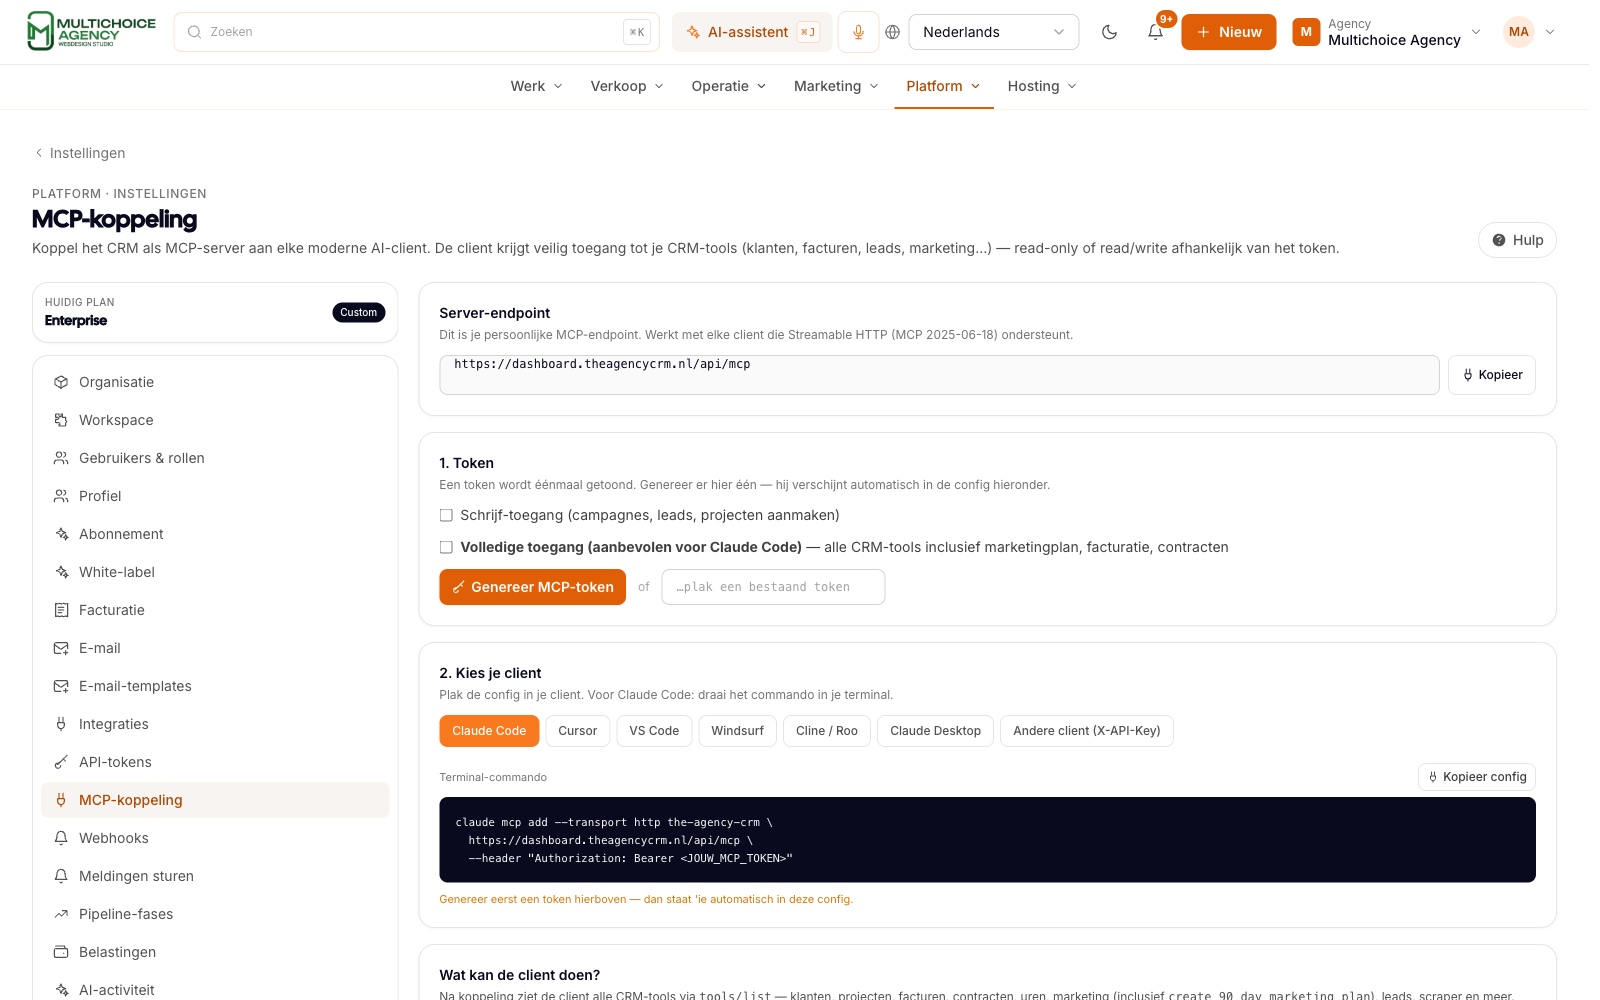The height and width of the screenshot is (1000, 1600).
Task: Expand the Agency Multichoice Agency switcher
Action: 1386,32
